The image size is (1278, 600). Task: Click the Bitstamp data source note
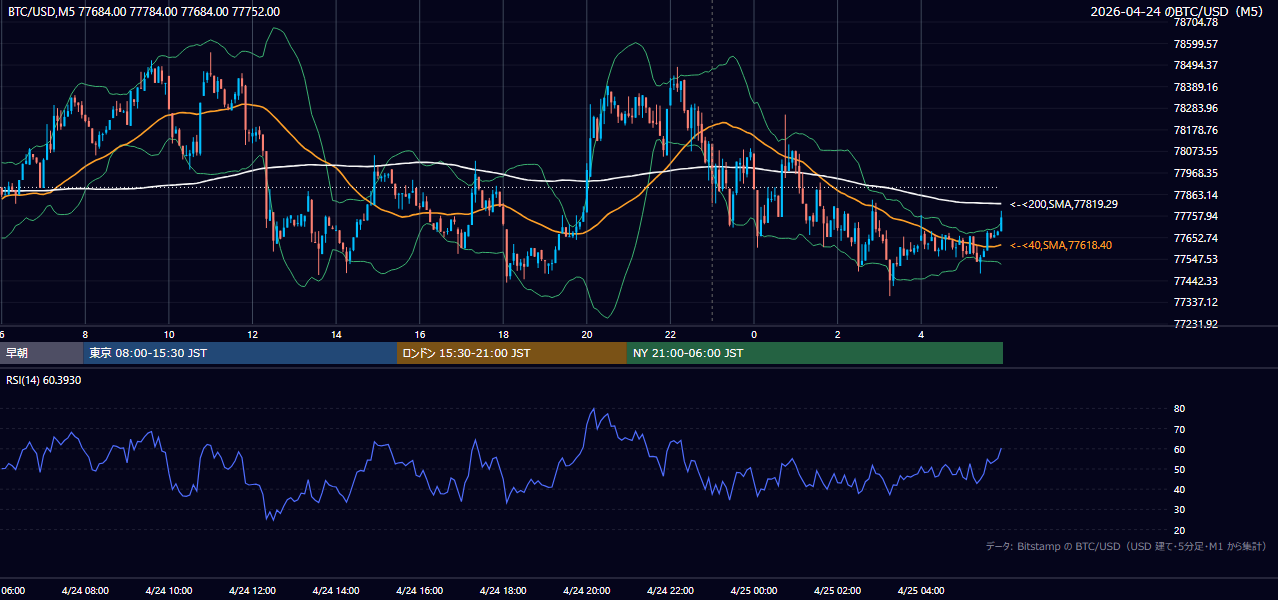pyautogui.click(x=1126, y=547)
